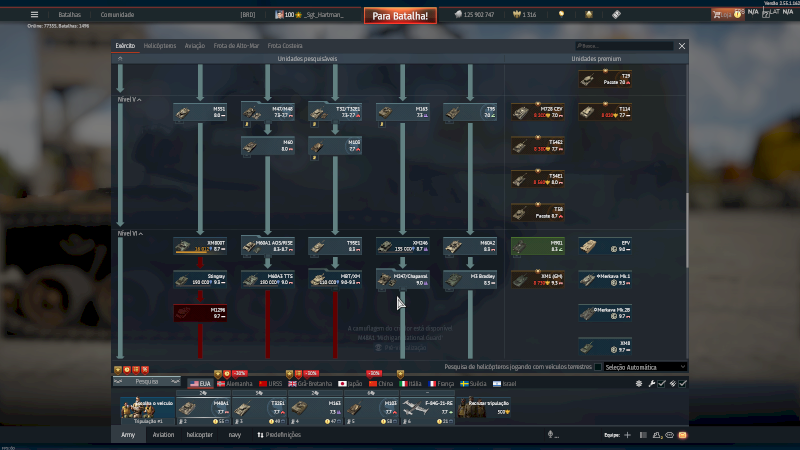Open the Comunidade menu

click(x=117, y=15)
